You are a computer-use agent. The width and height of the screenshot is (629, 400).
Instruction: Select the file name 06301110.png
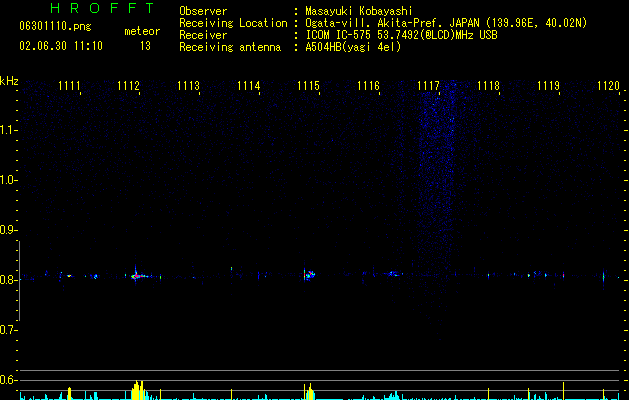click(x=55, y=27)
